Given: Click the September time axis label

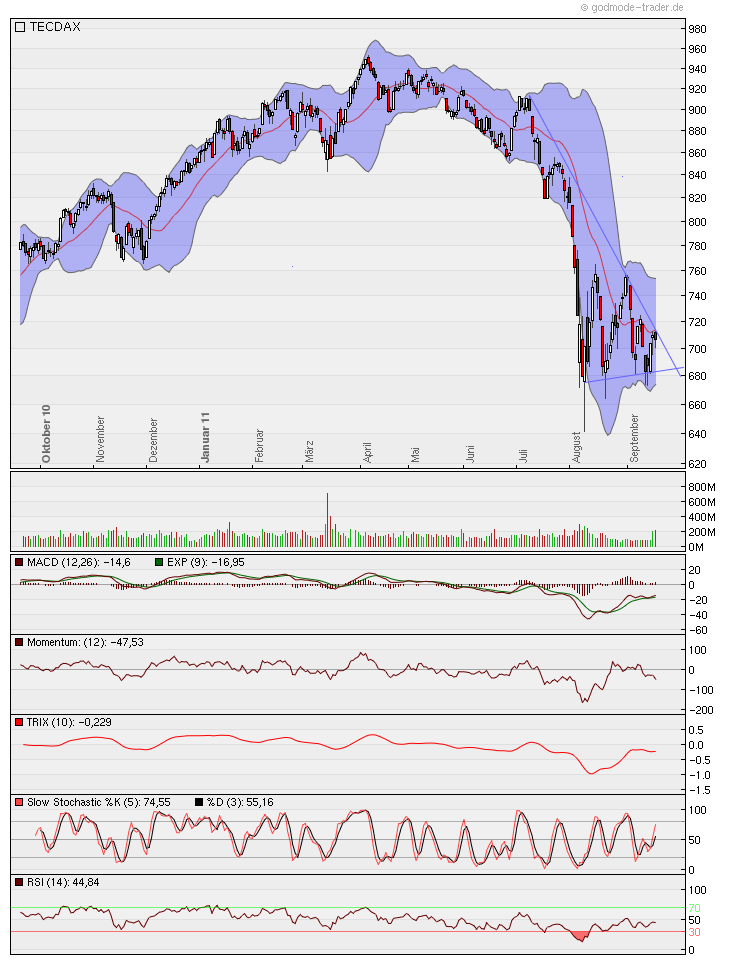Looking at the screenshot, I should pyautogui.click(x=634, y=438).
